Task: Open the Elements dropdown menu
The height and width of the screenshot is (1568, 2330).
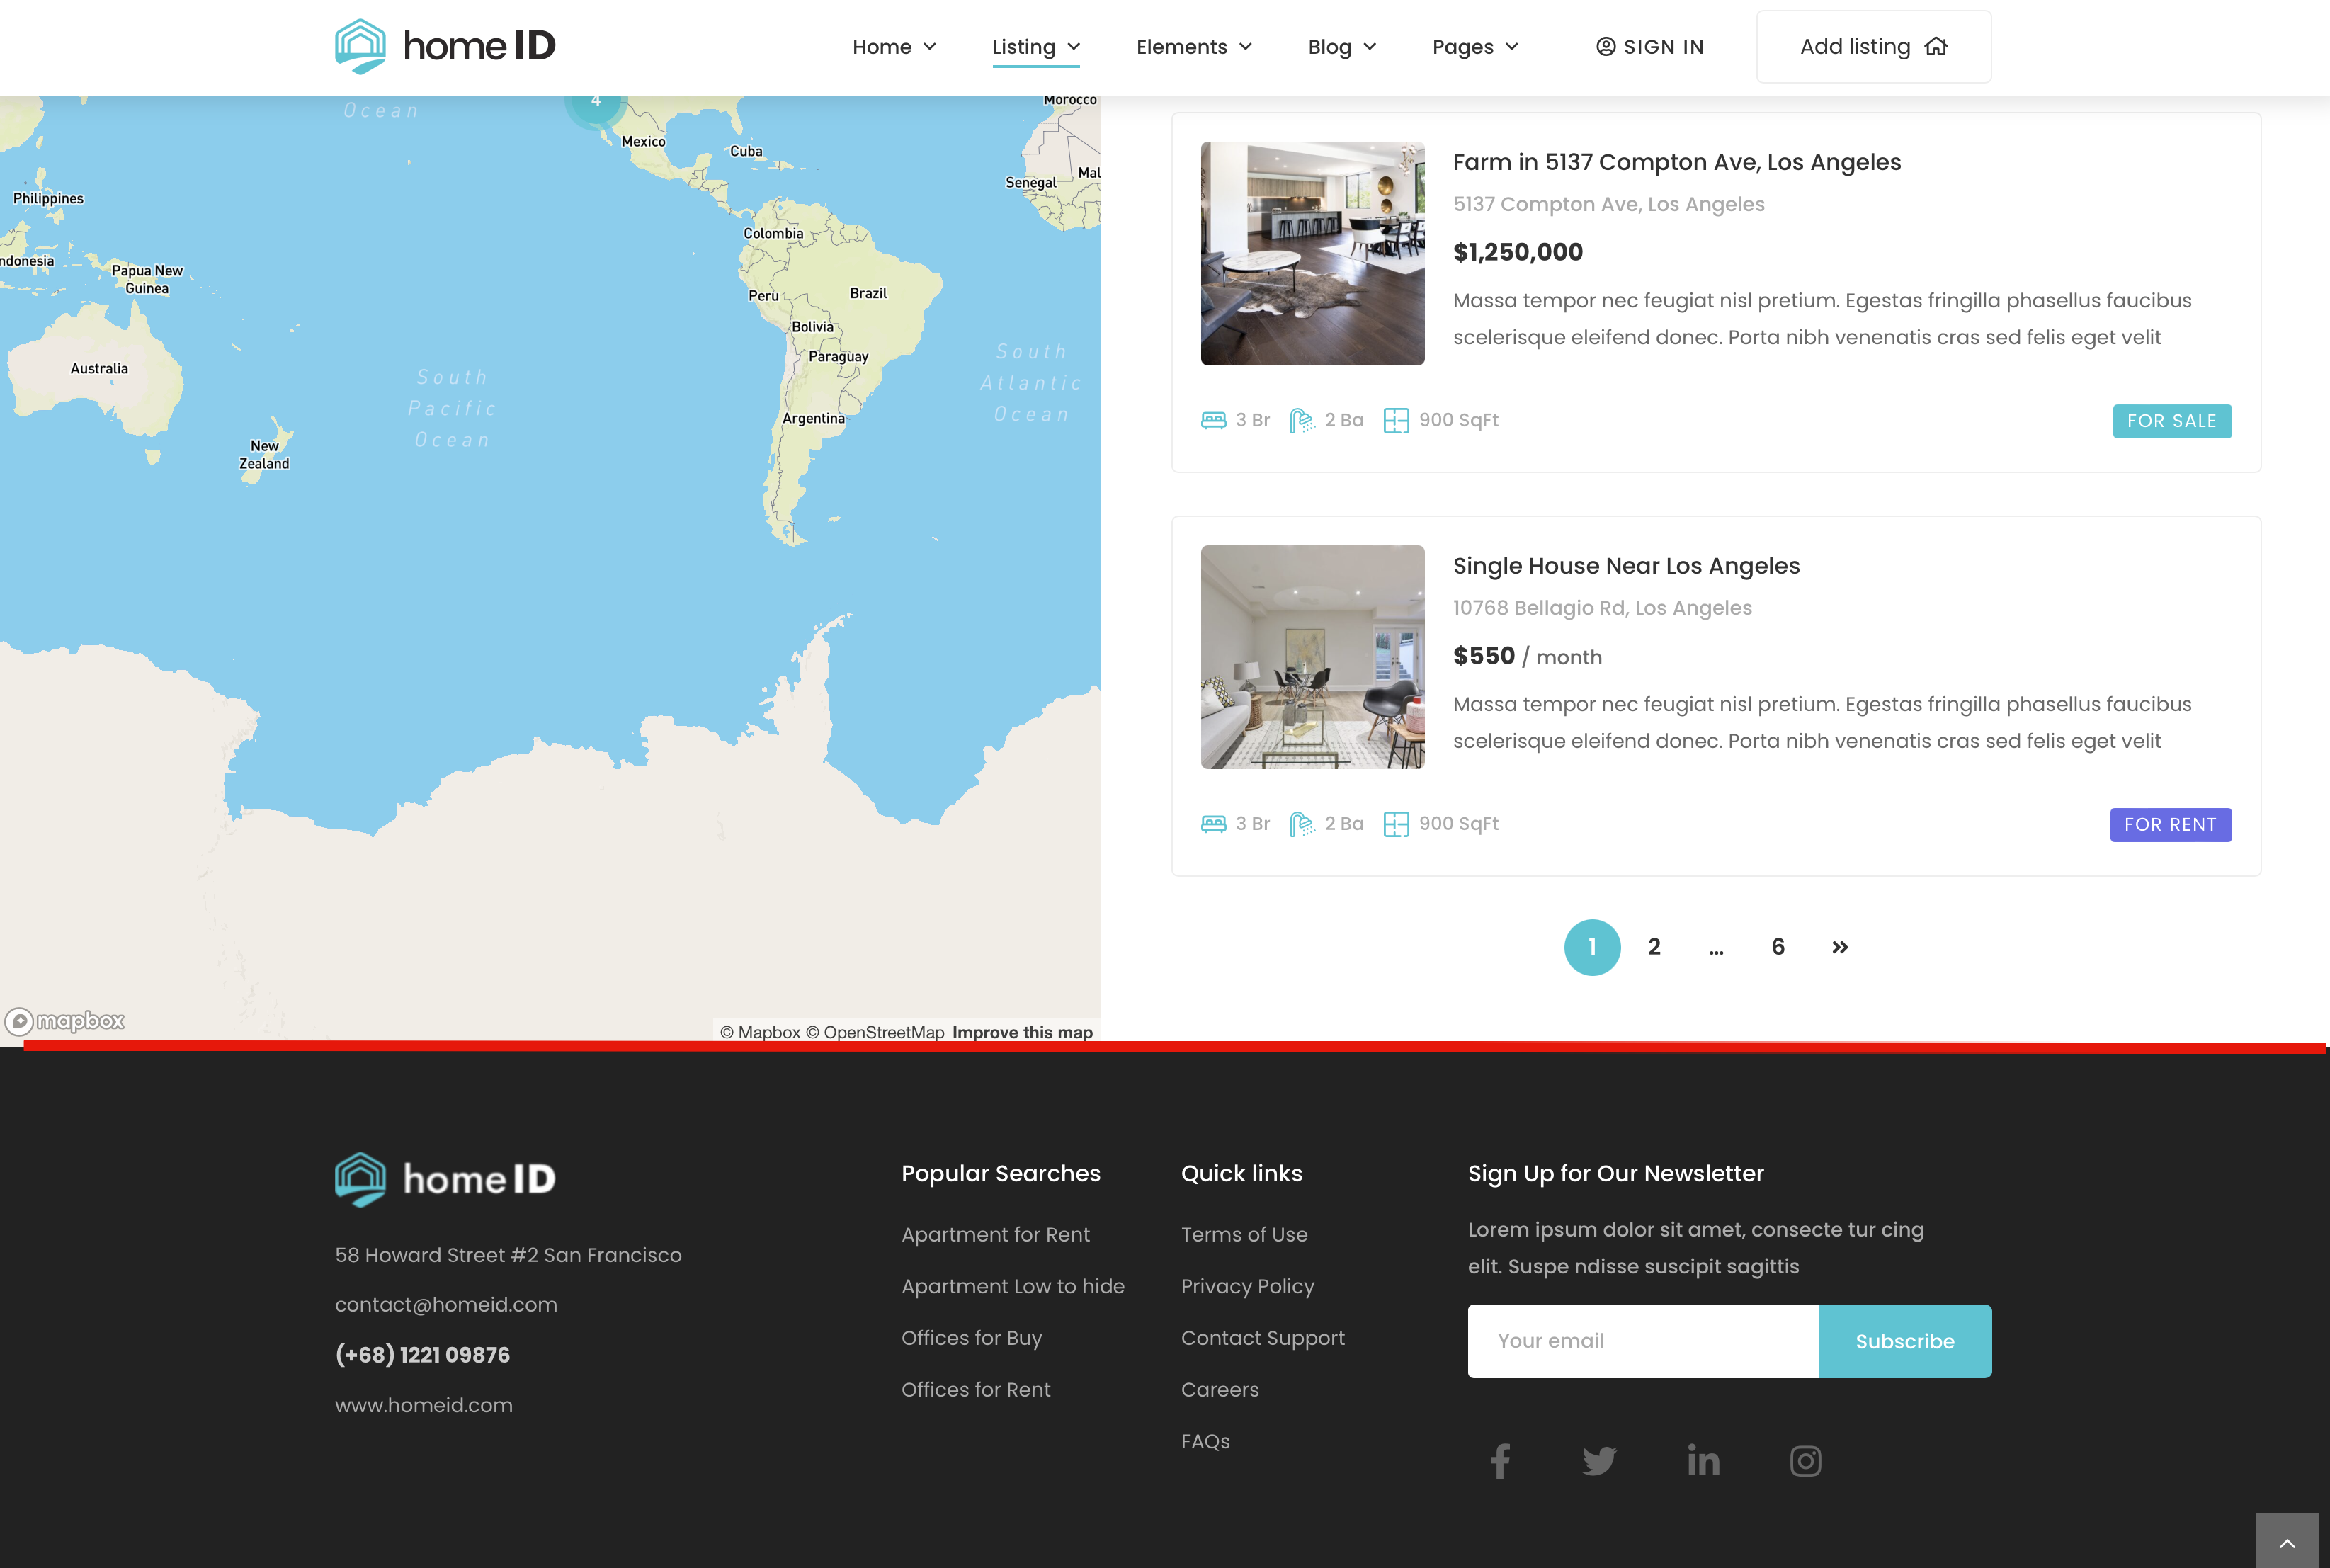Action: click(1193, 47)
